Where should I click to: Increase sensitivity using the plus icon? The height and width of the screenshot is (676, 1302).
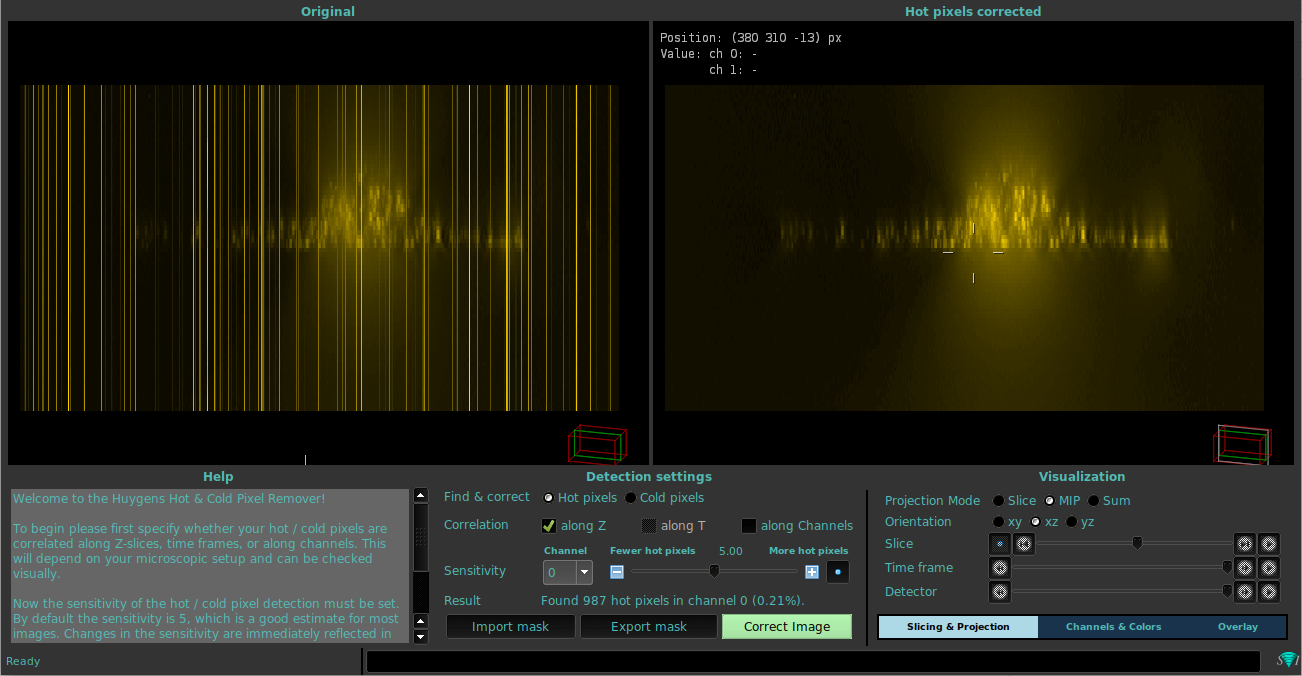click(x=812, y=571)
